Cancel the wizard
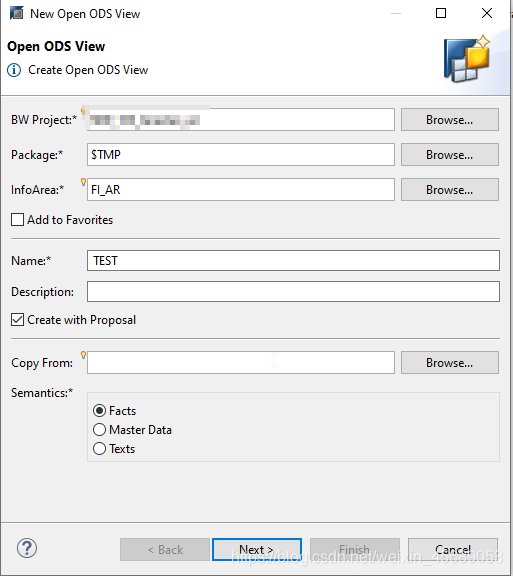This screenshot has height=576, width=513. tap(453, 550)
